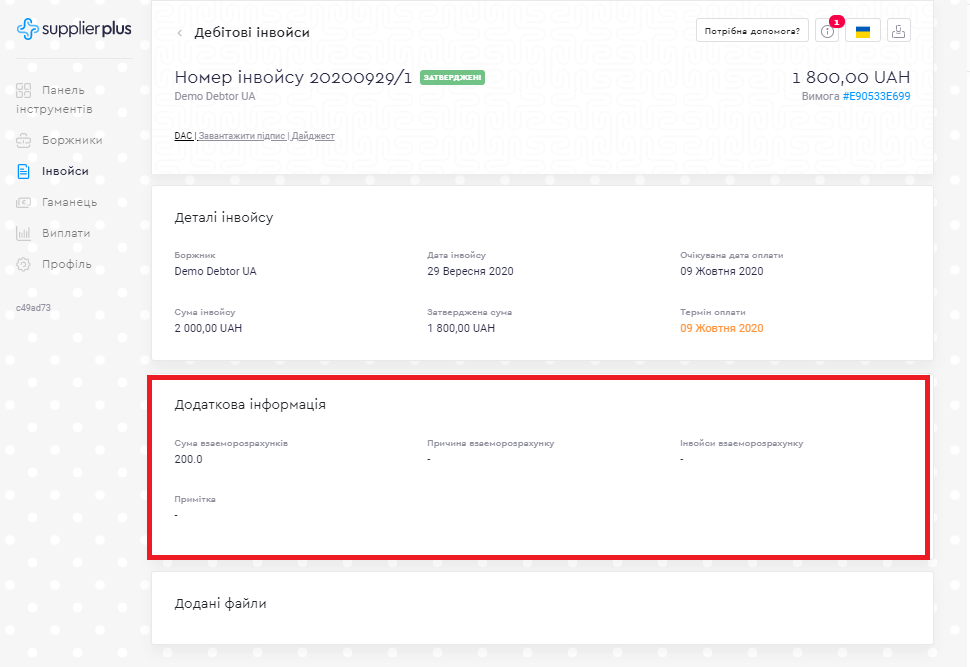This screenshot has height=667, width=970.
Task: Click the info notifications icon
Action: click(827, 32)
